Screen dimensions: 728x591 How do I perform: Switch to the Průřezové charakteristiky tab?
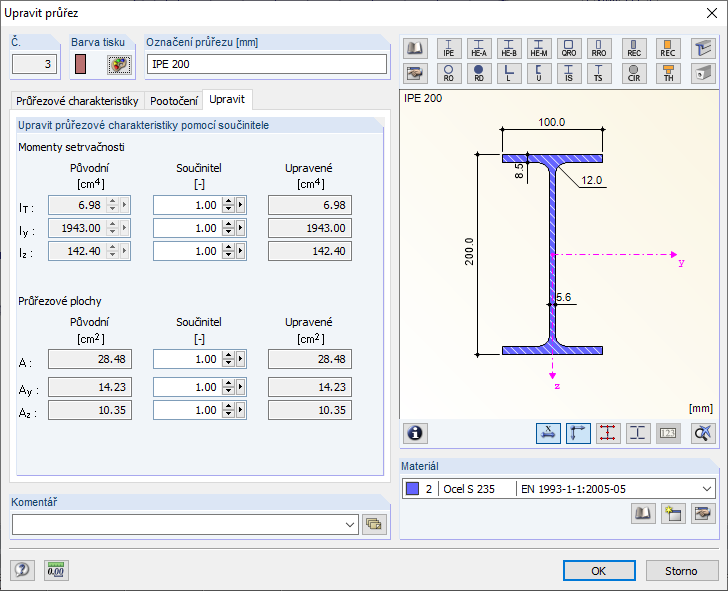(77, 101)
